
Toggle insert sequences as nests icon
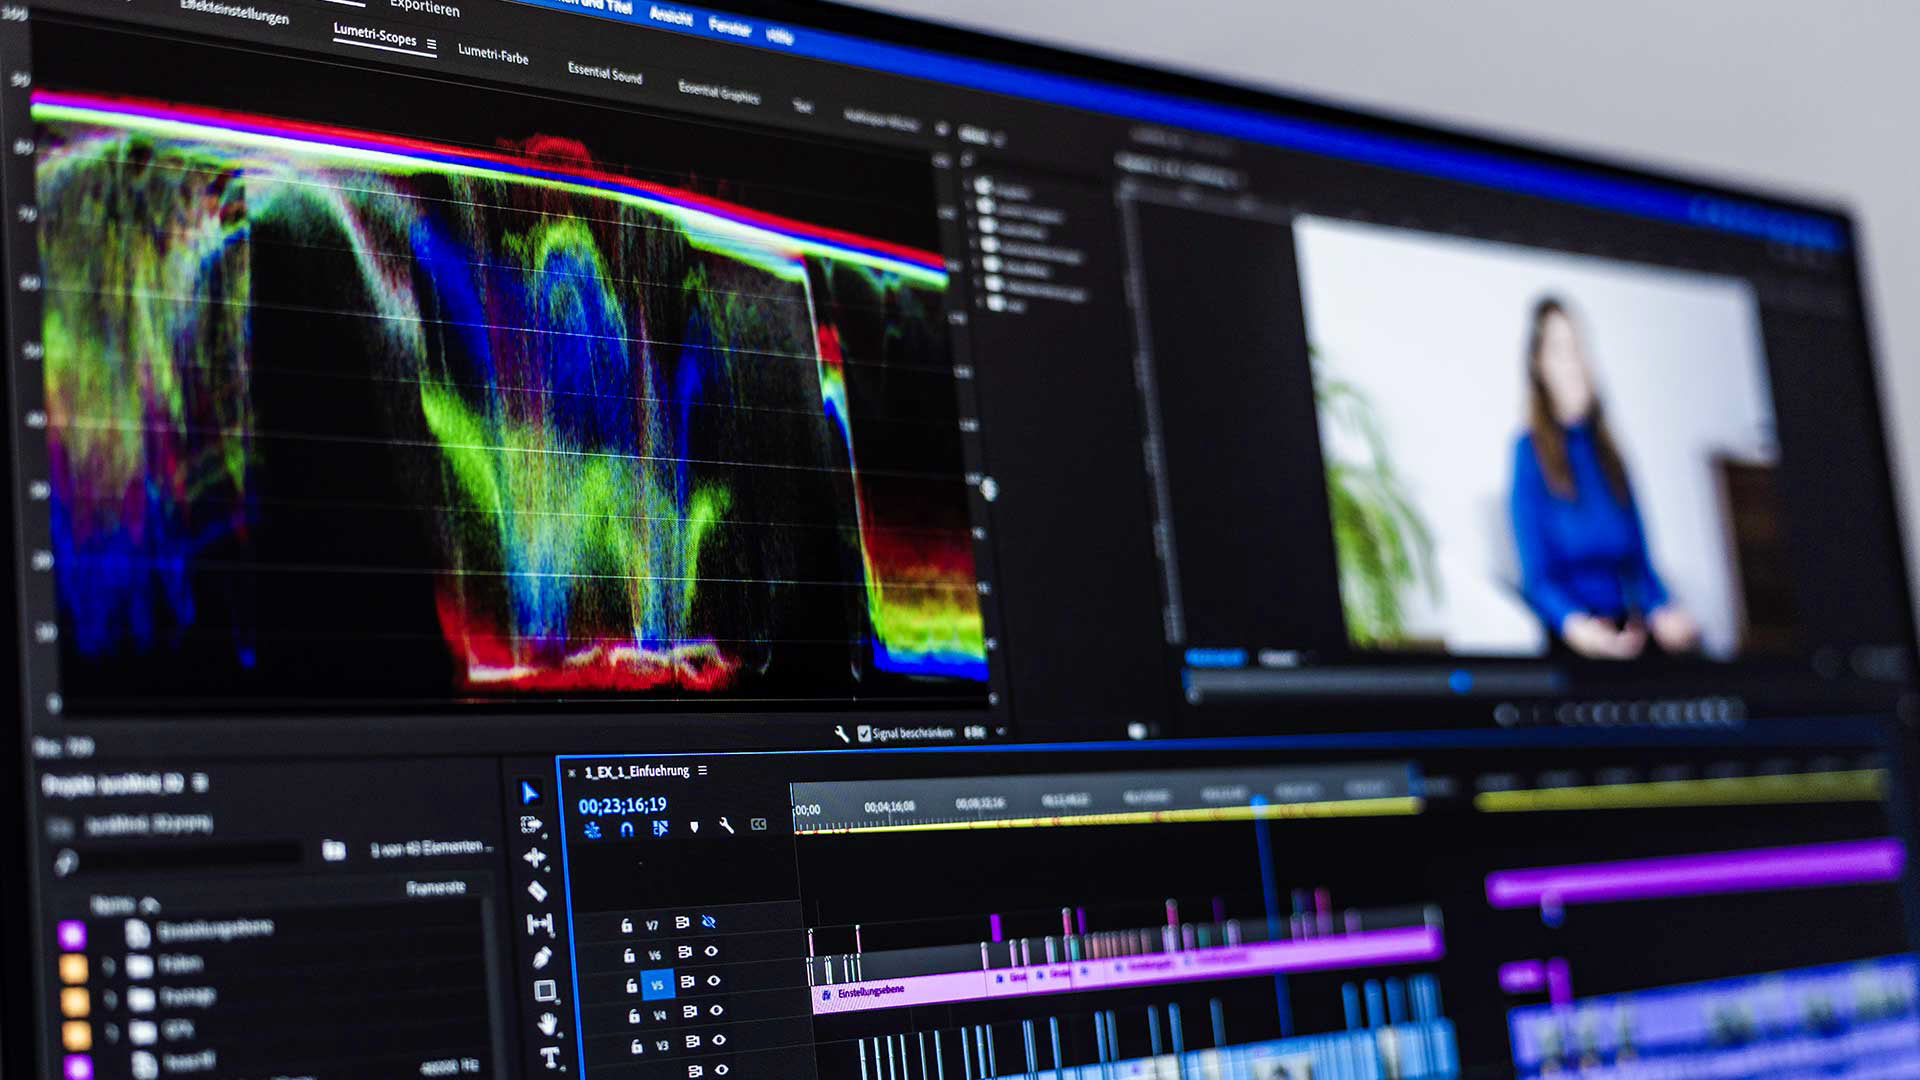(592, 829)
